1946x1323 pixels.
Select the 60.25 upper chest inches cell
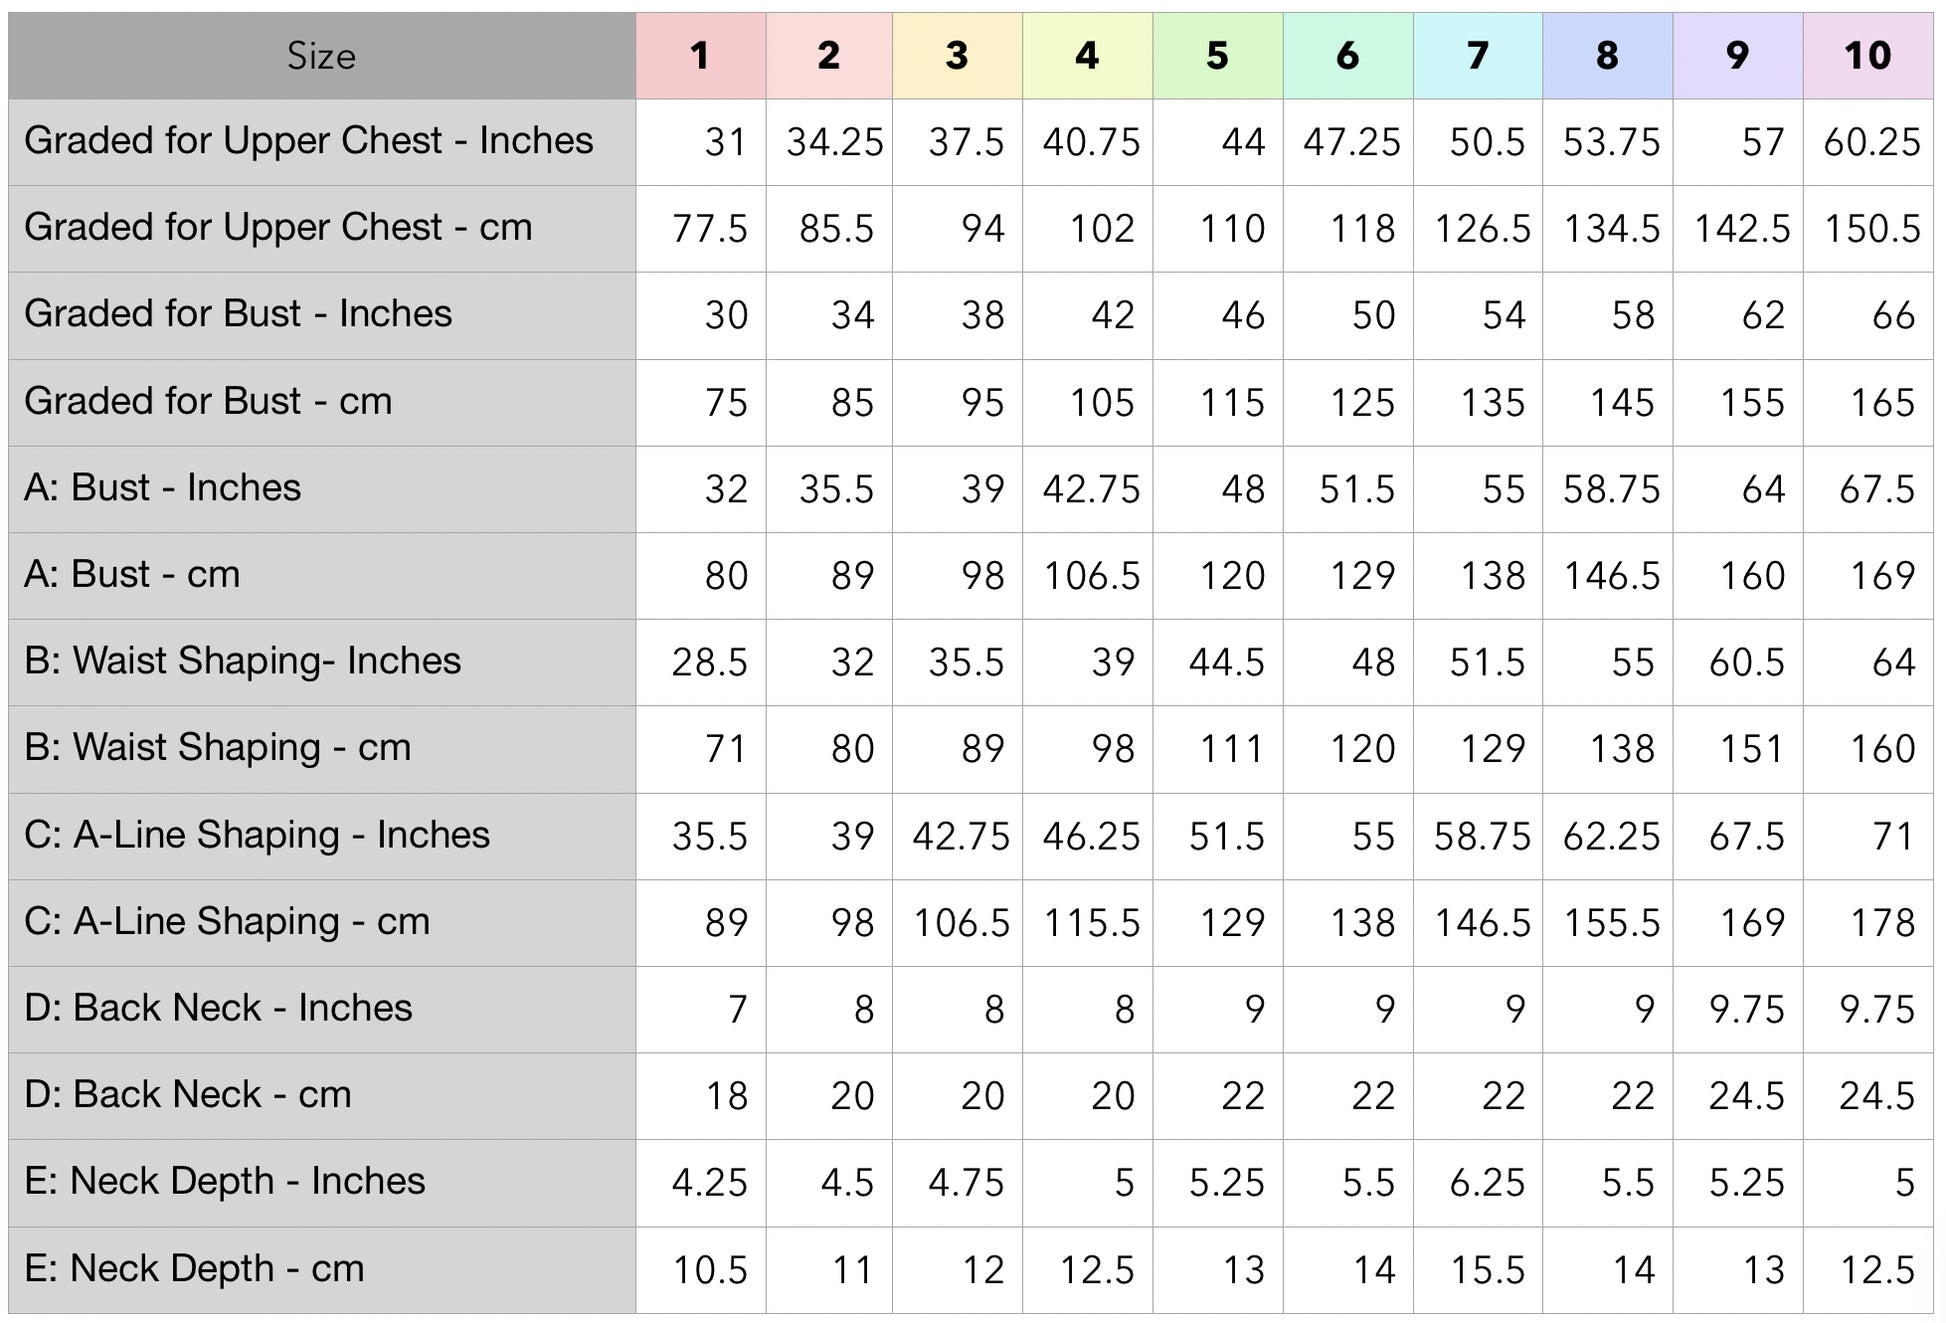pyautogui.click(x=1871, y=142)
